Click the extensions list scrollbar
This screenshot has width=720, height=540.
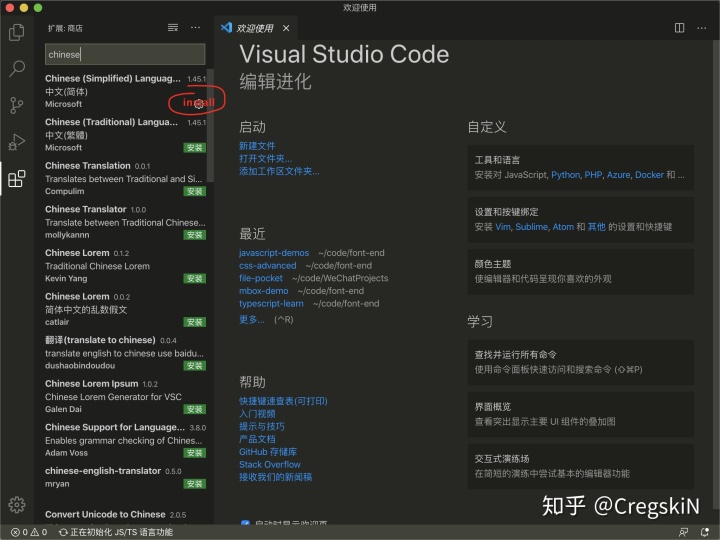point(210,125)
